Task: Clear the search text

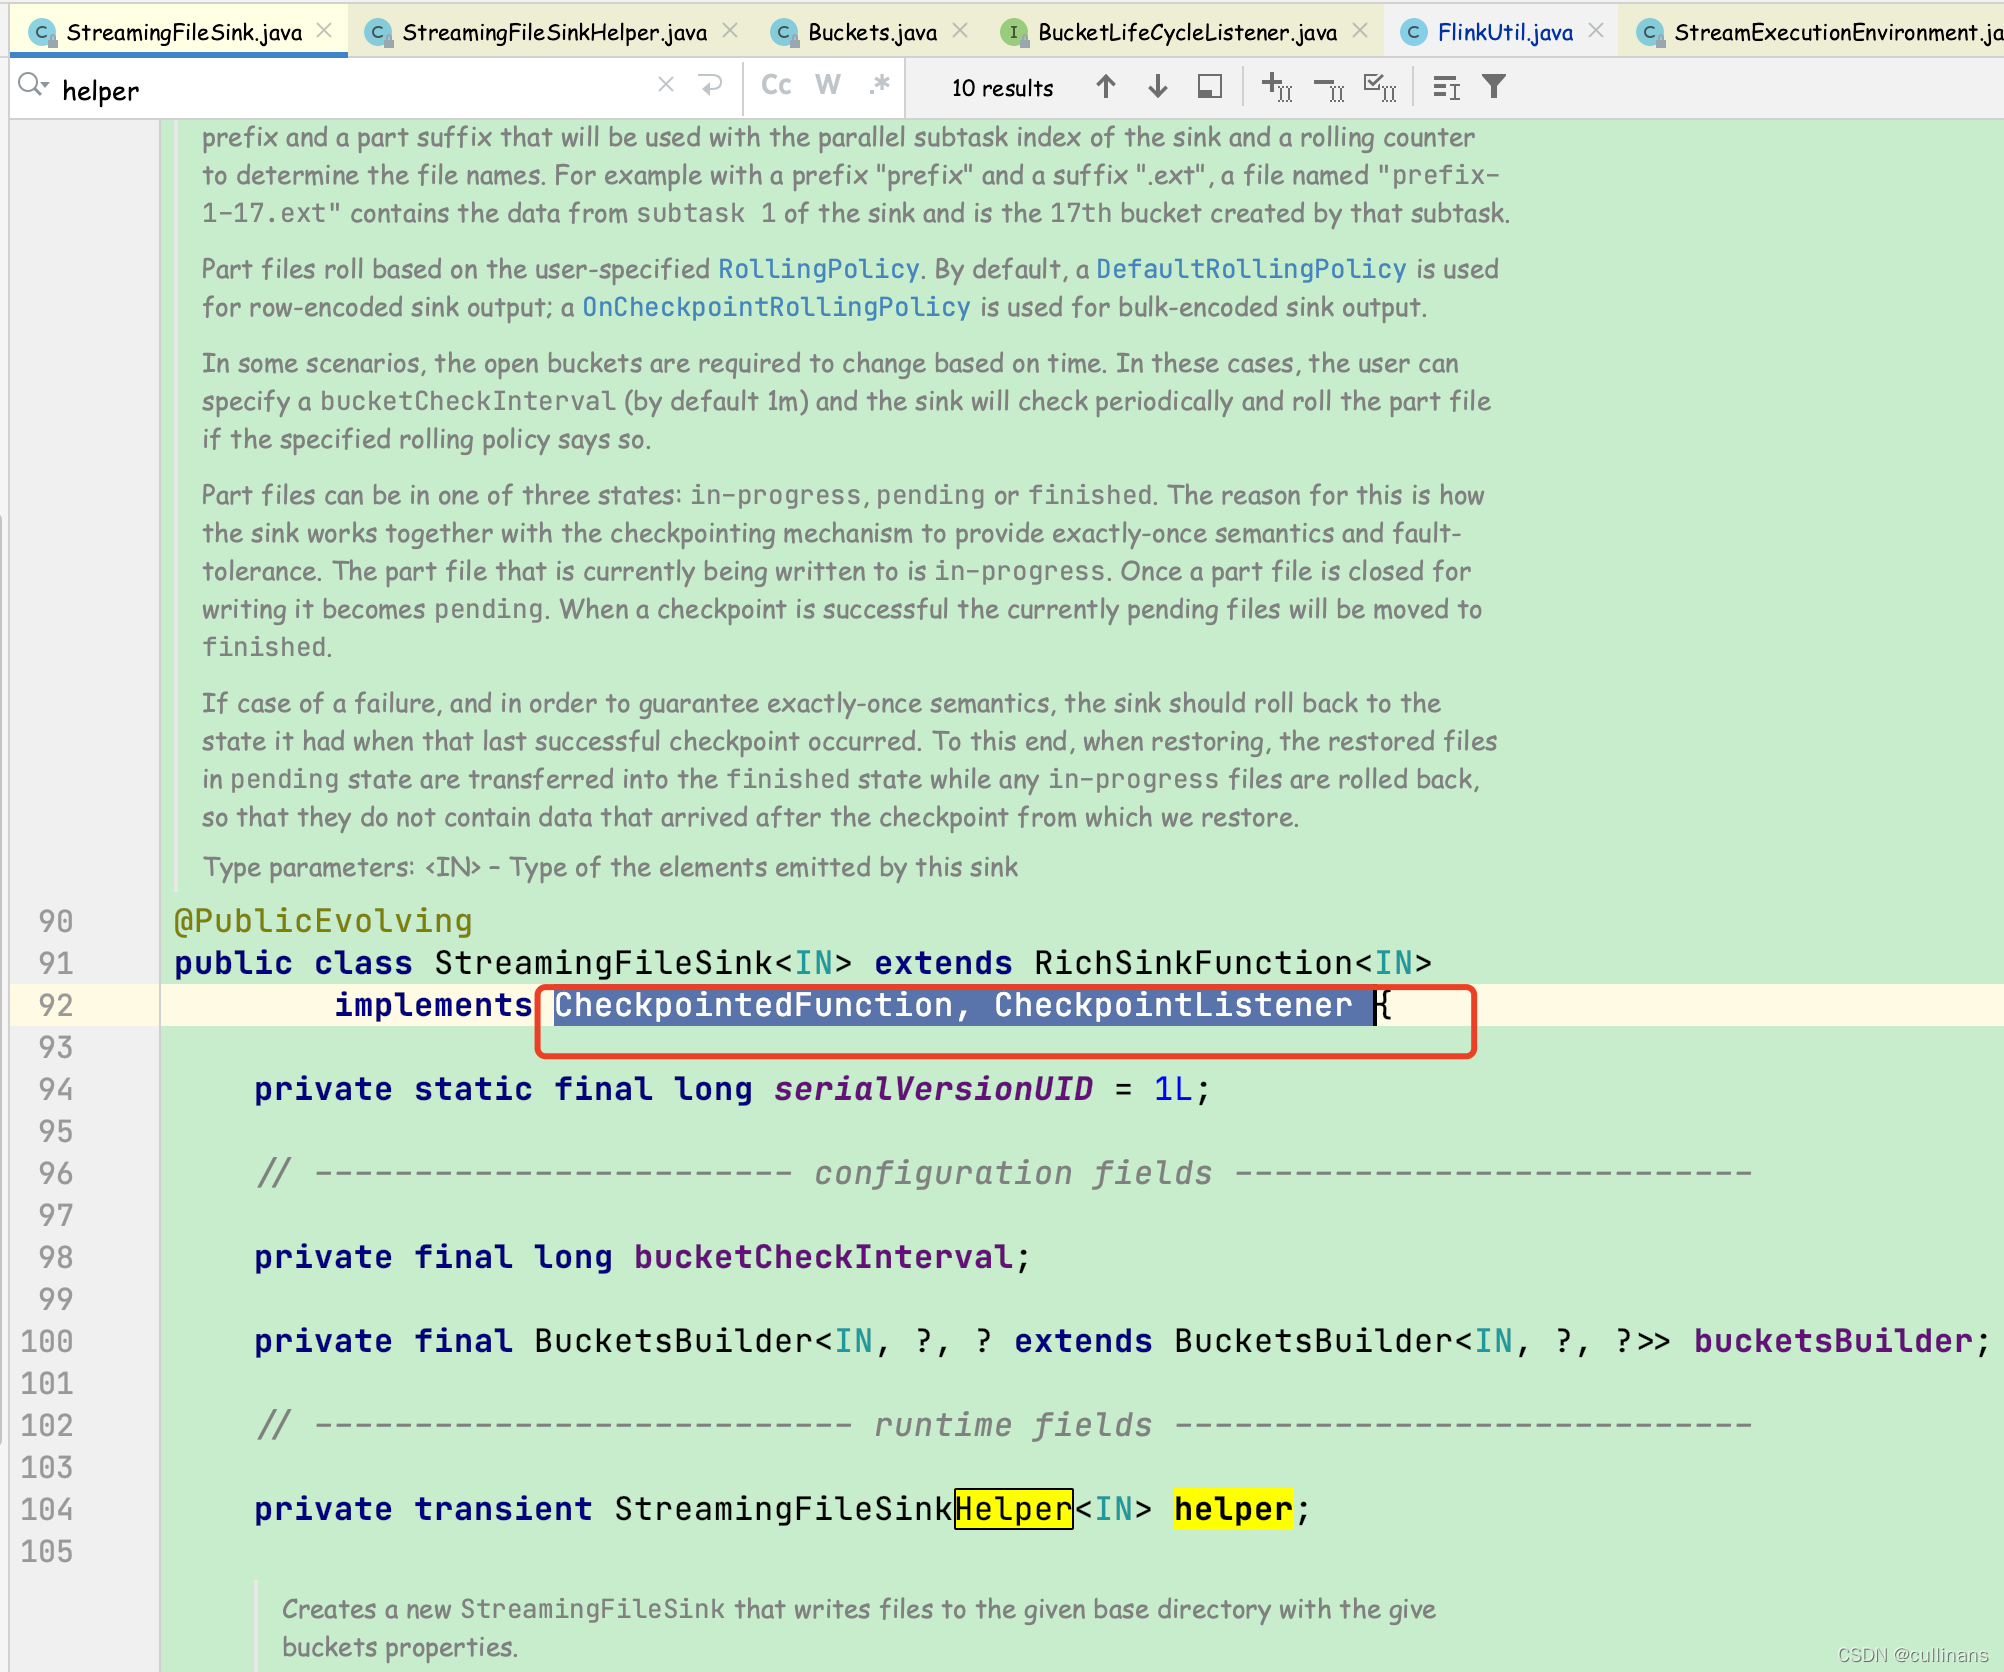Action: [666, 86]
